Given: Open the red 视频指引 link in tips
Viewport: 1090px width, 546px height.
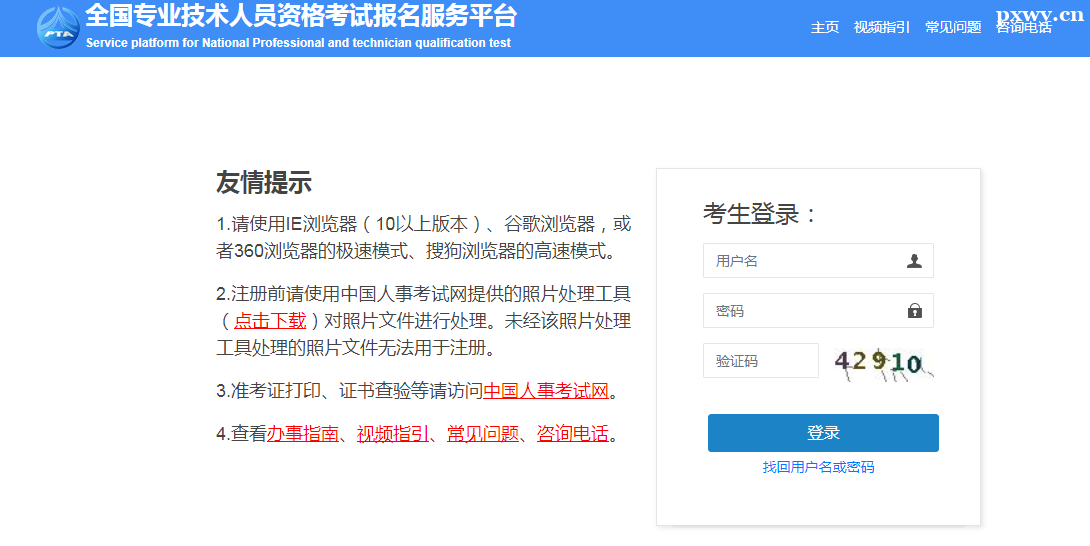Looking at the screenshot, I should point(393,434).
